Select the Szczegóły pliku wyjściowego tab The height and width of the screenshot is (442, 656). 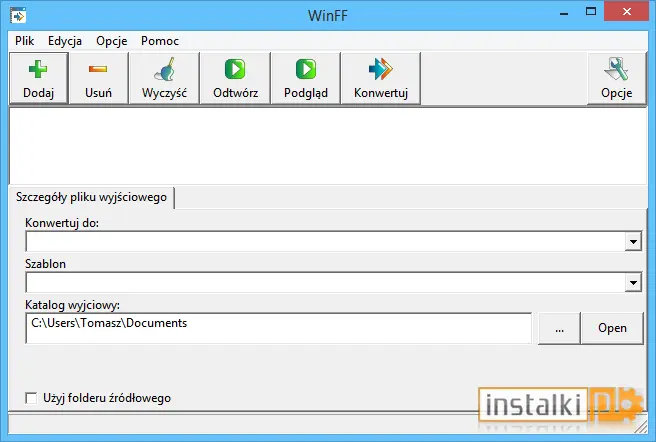pos(91,197)
